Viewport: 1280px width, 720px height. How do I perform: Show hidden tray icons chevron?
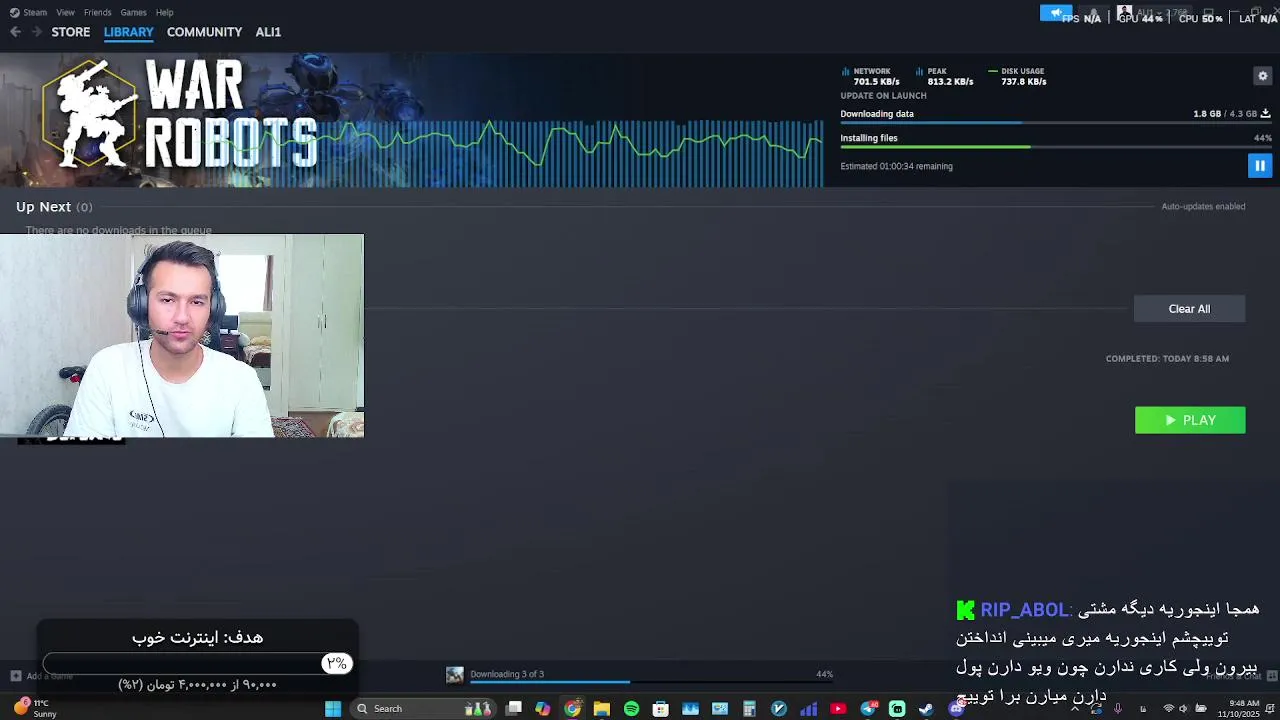click(1075, 709)
